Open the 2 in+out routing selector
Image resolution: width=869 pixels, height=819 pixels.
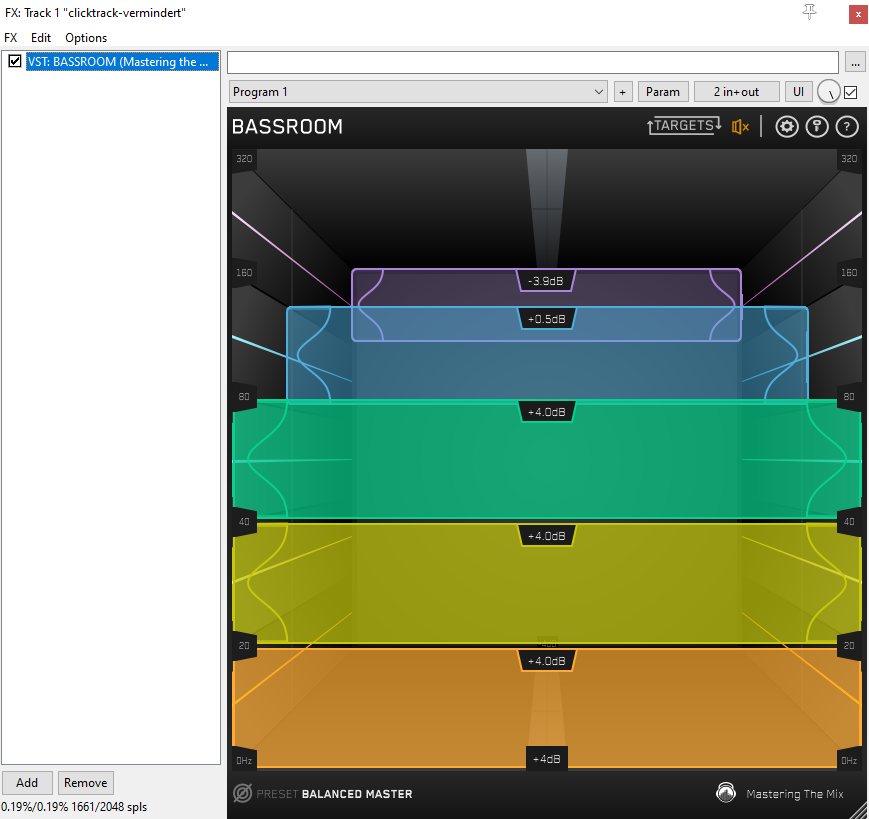(x=736, y=92)
